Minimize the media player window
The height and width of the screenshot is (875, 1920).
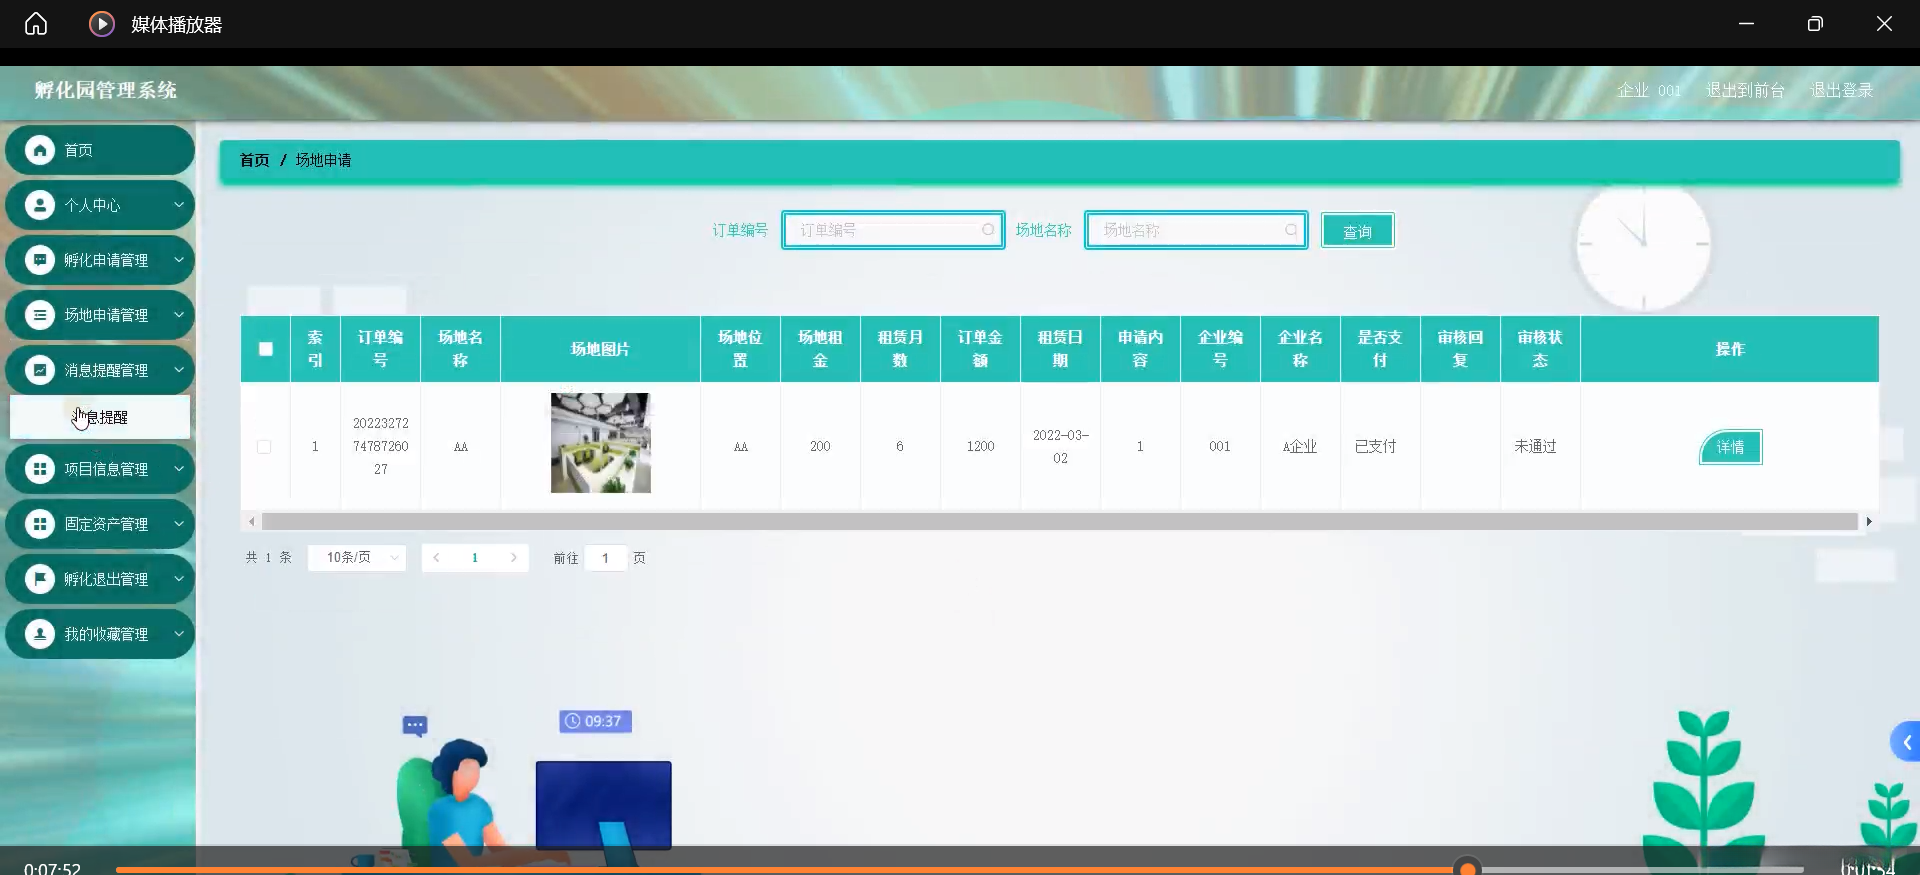pyautogui.click(x=1746, y=23)
